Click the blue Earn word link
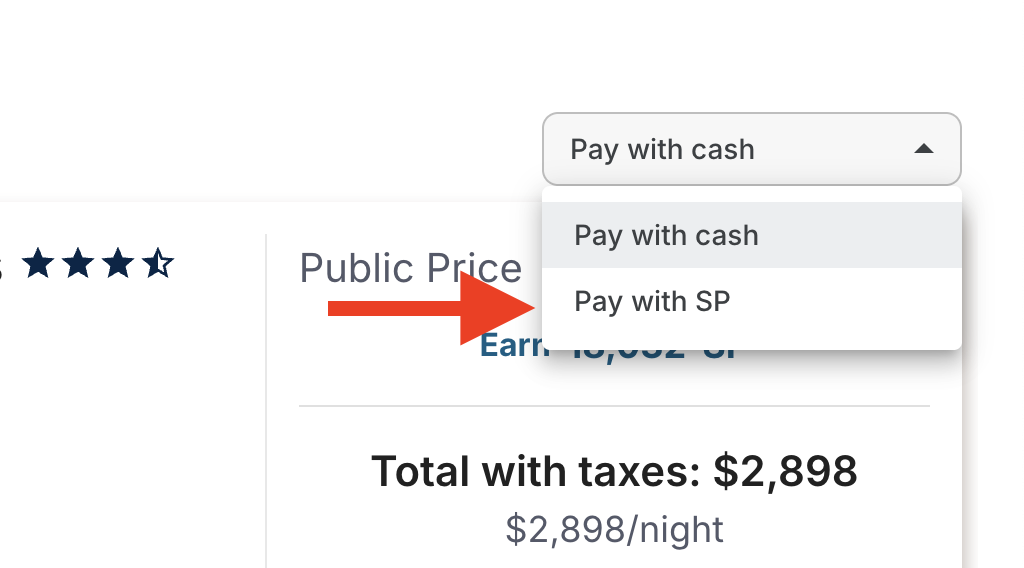The width and height of the screenshot is (1024, 568). (513, 346)
